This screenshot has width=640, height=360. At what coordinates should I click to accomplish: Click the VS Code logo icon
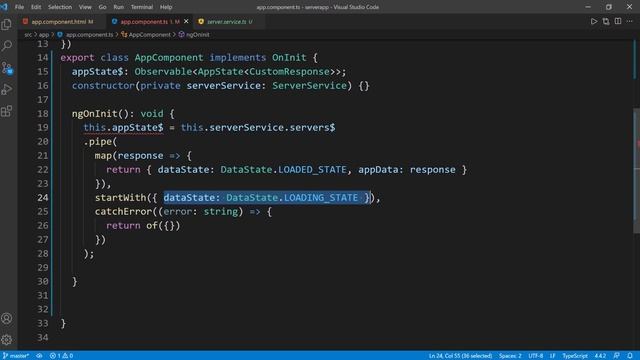(4, 7)
